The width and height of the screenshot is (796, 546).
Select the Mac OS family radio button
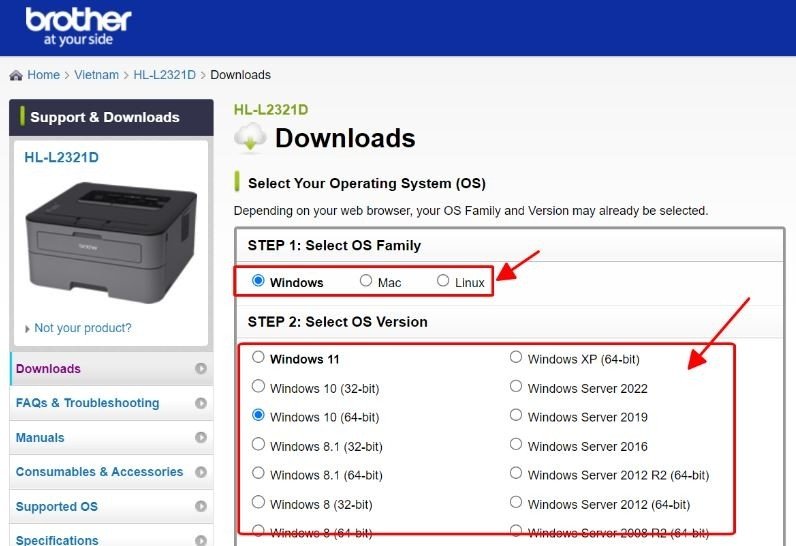click(x=366, y=282)
